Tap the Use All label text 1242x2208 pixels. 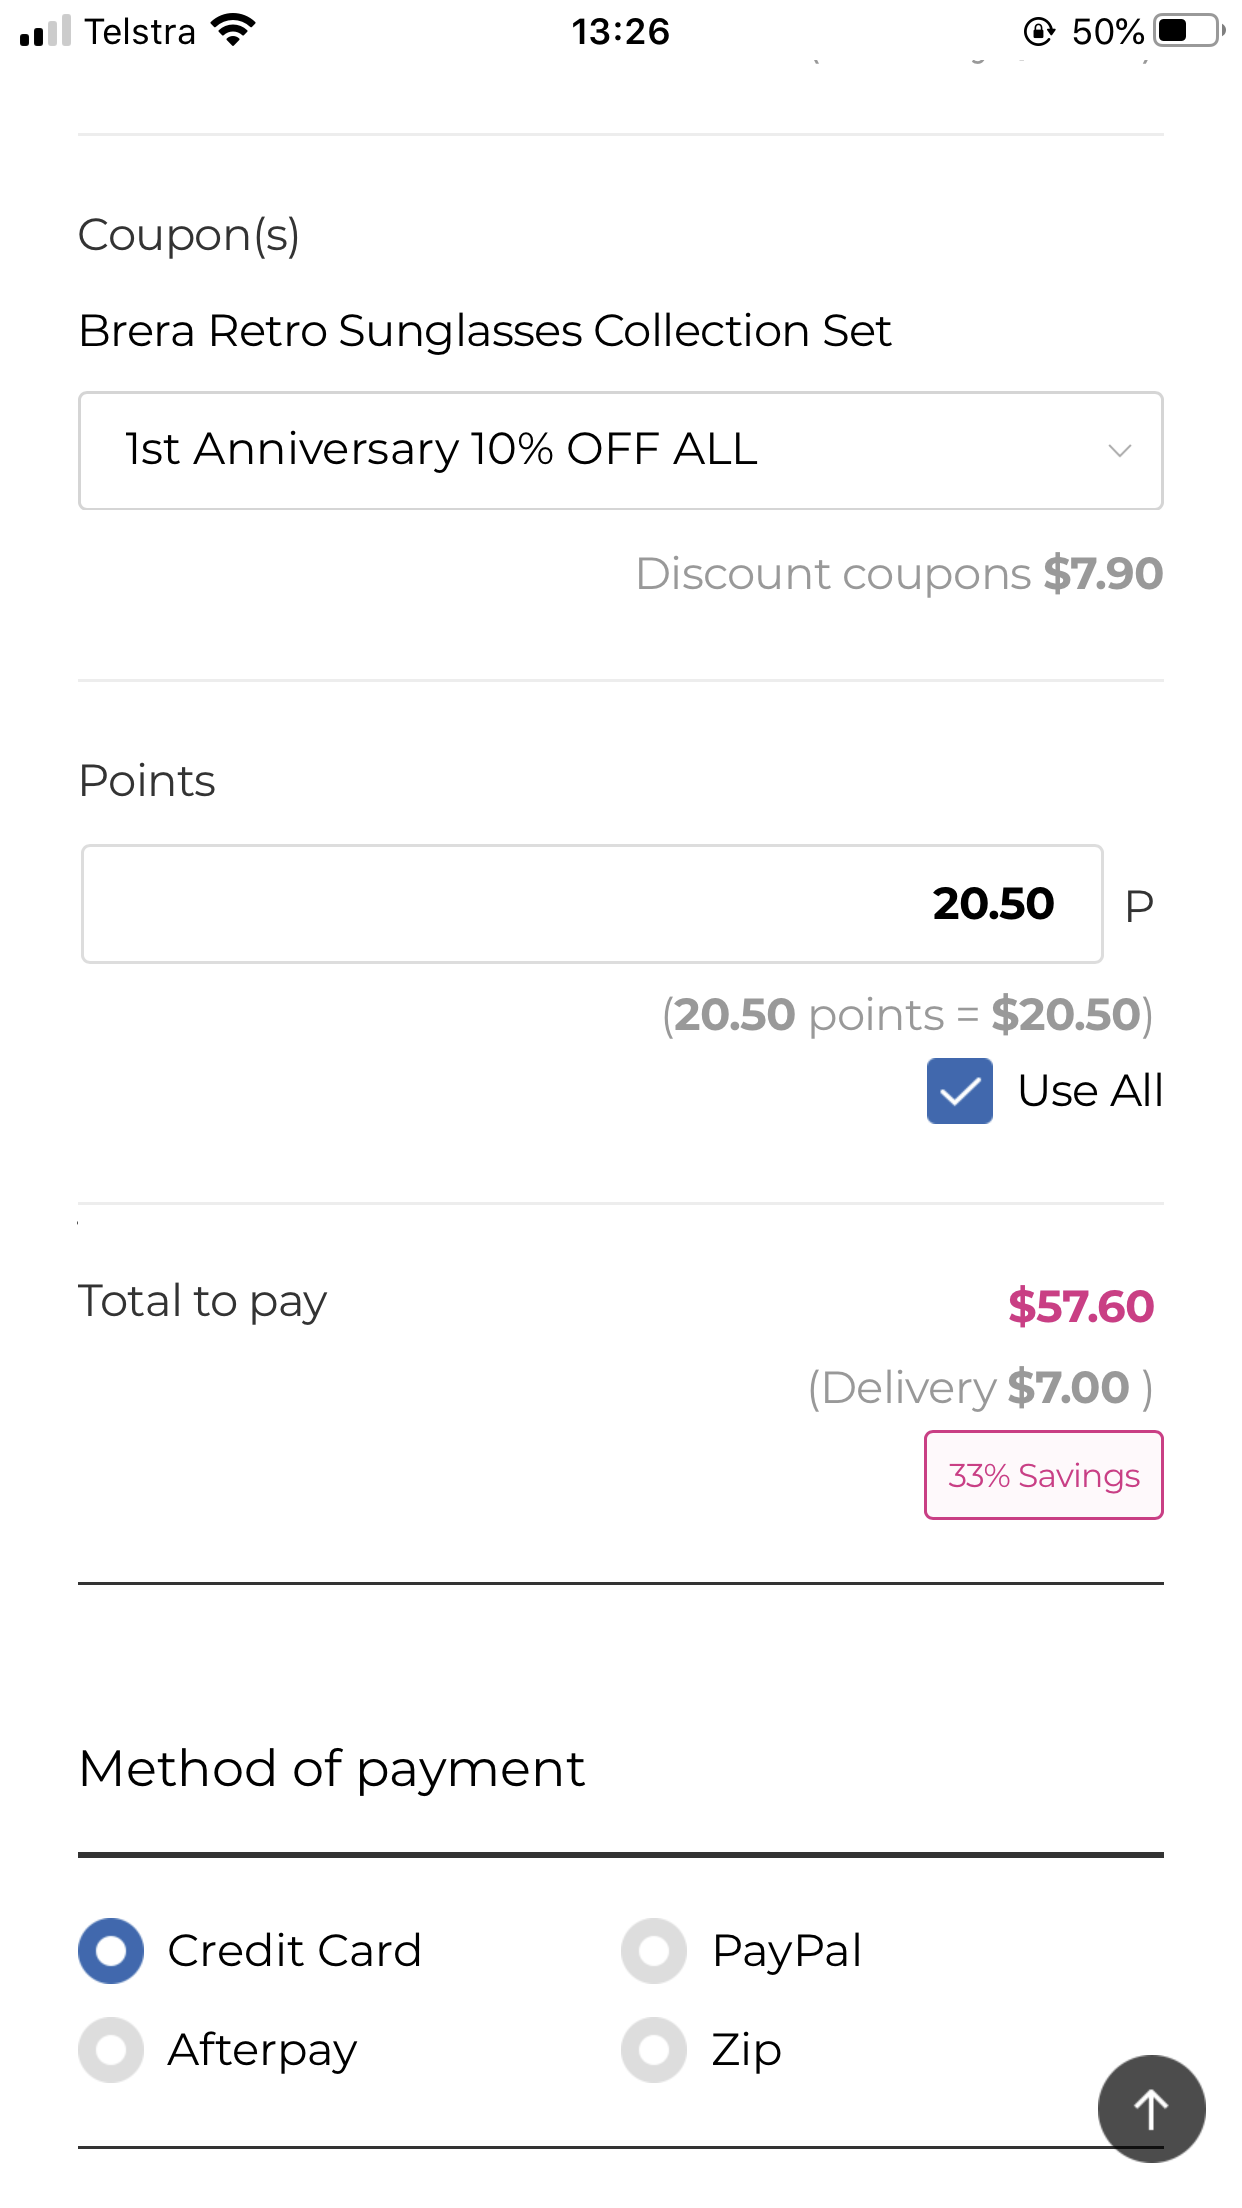[1090, 1091]
